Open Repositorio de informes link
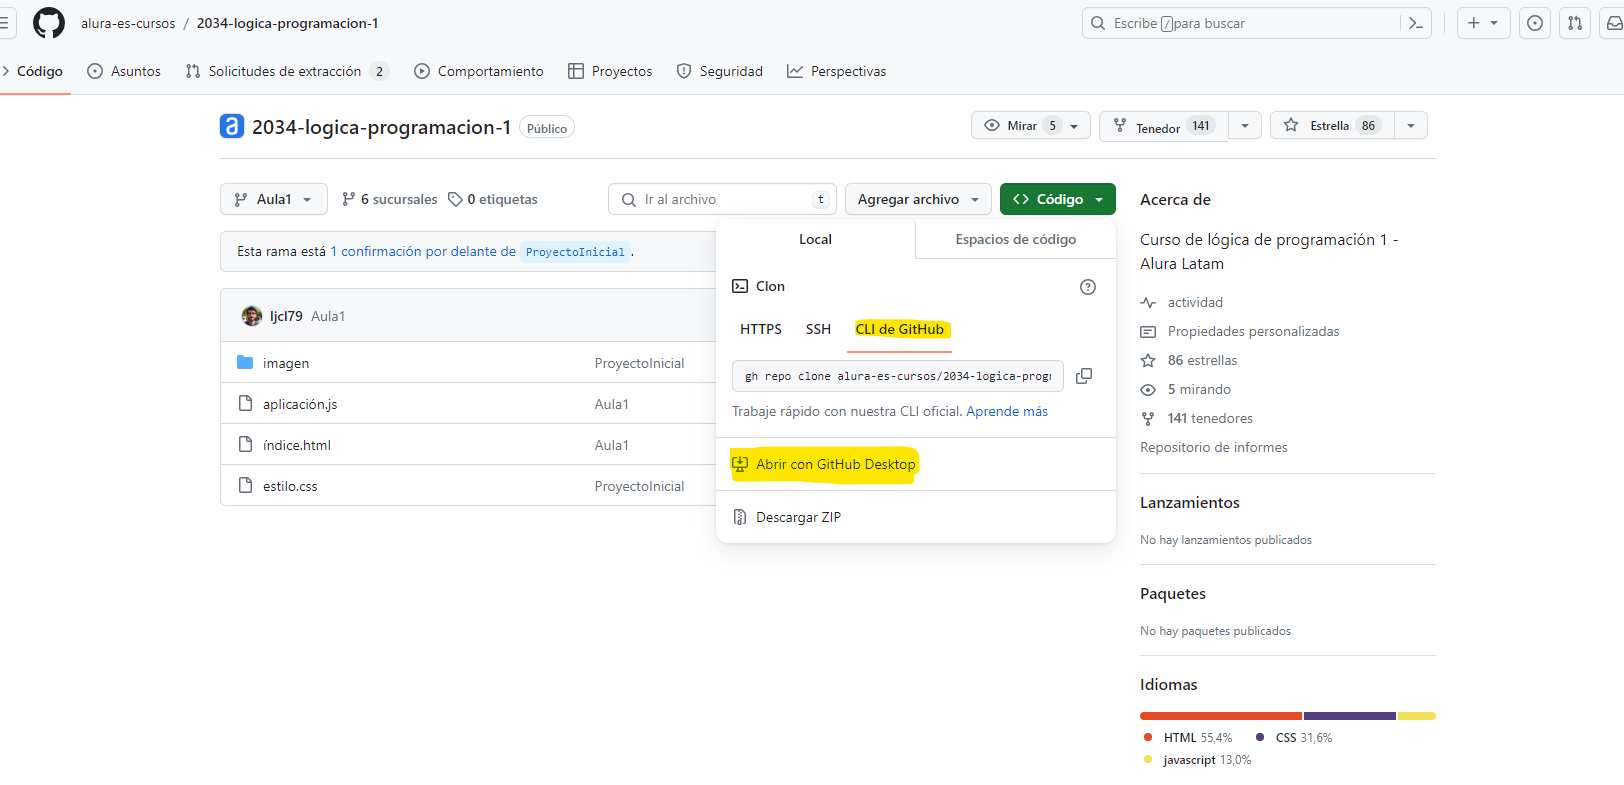 (1214, 447)
